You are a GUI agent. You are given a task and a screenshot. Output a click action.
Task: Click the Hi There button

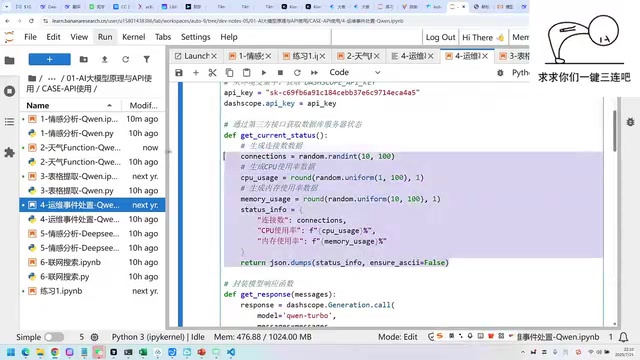coord(483,38)
